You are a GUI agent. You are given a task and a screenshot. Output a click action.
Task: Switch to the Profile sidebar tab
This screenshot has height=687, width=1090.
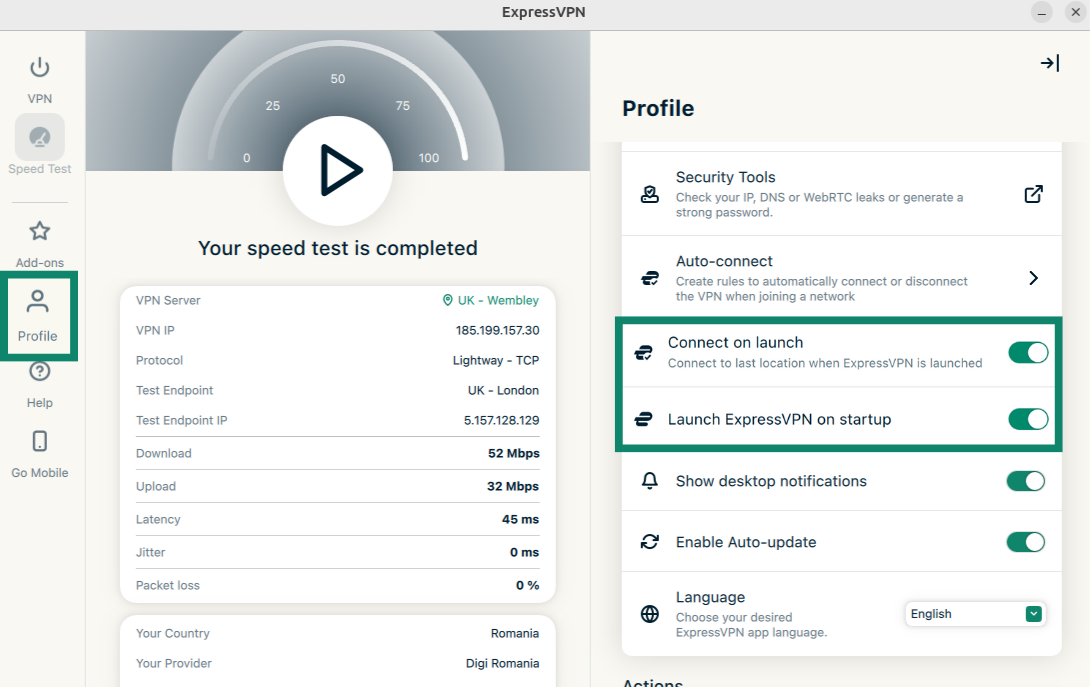click(x=38, y=315)
